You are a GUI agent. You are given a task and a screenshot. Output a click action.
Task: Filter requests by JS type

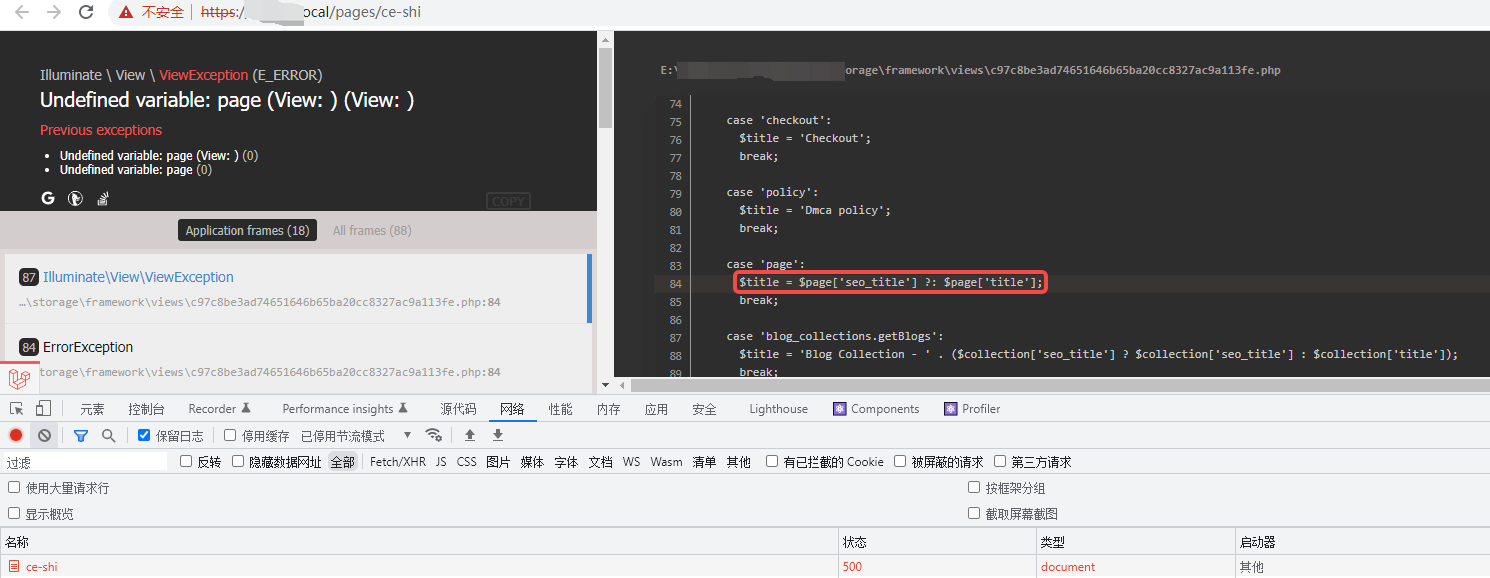[x=441, y=462]
